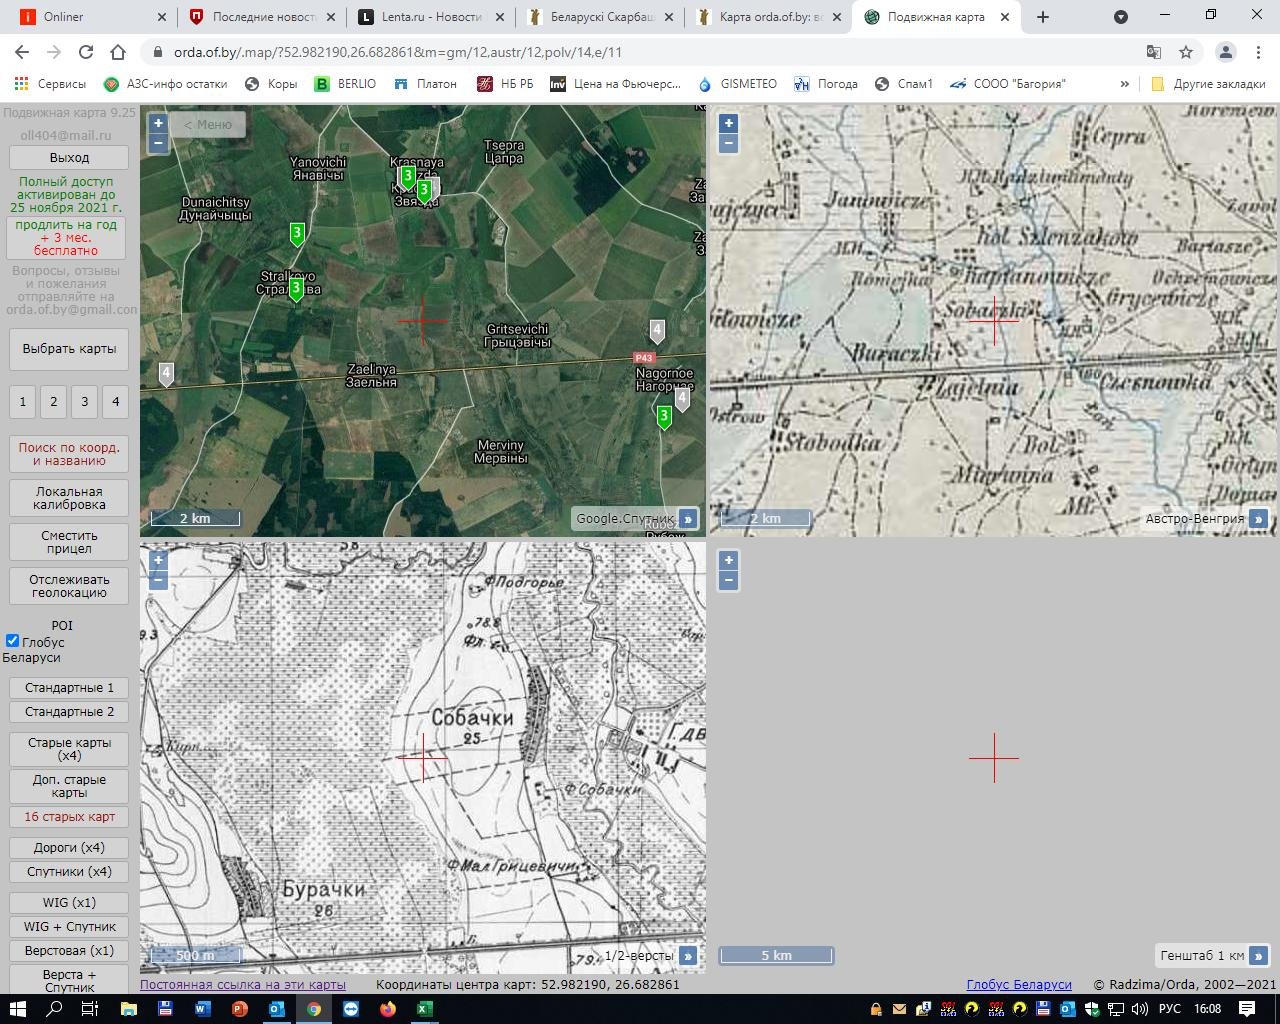The image size is (1280, 1024).
Task: Switch to Карта orda.of.by tab
Action: [x=769, y=17]
